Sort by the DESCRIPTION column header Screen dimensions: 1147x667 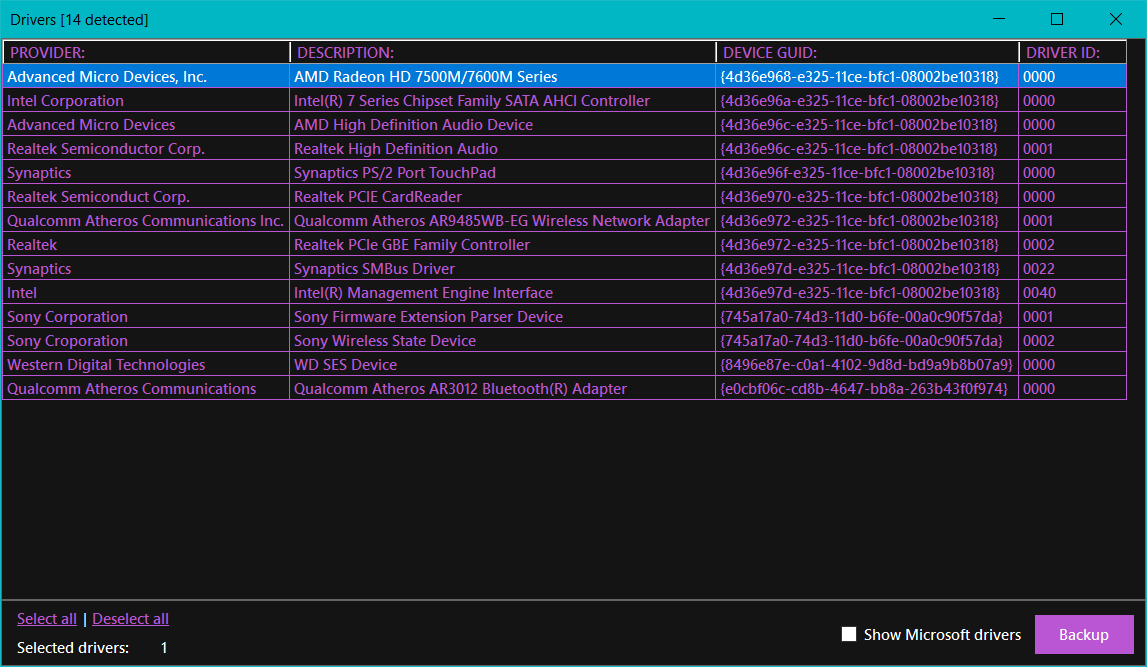click(503, 53)
